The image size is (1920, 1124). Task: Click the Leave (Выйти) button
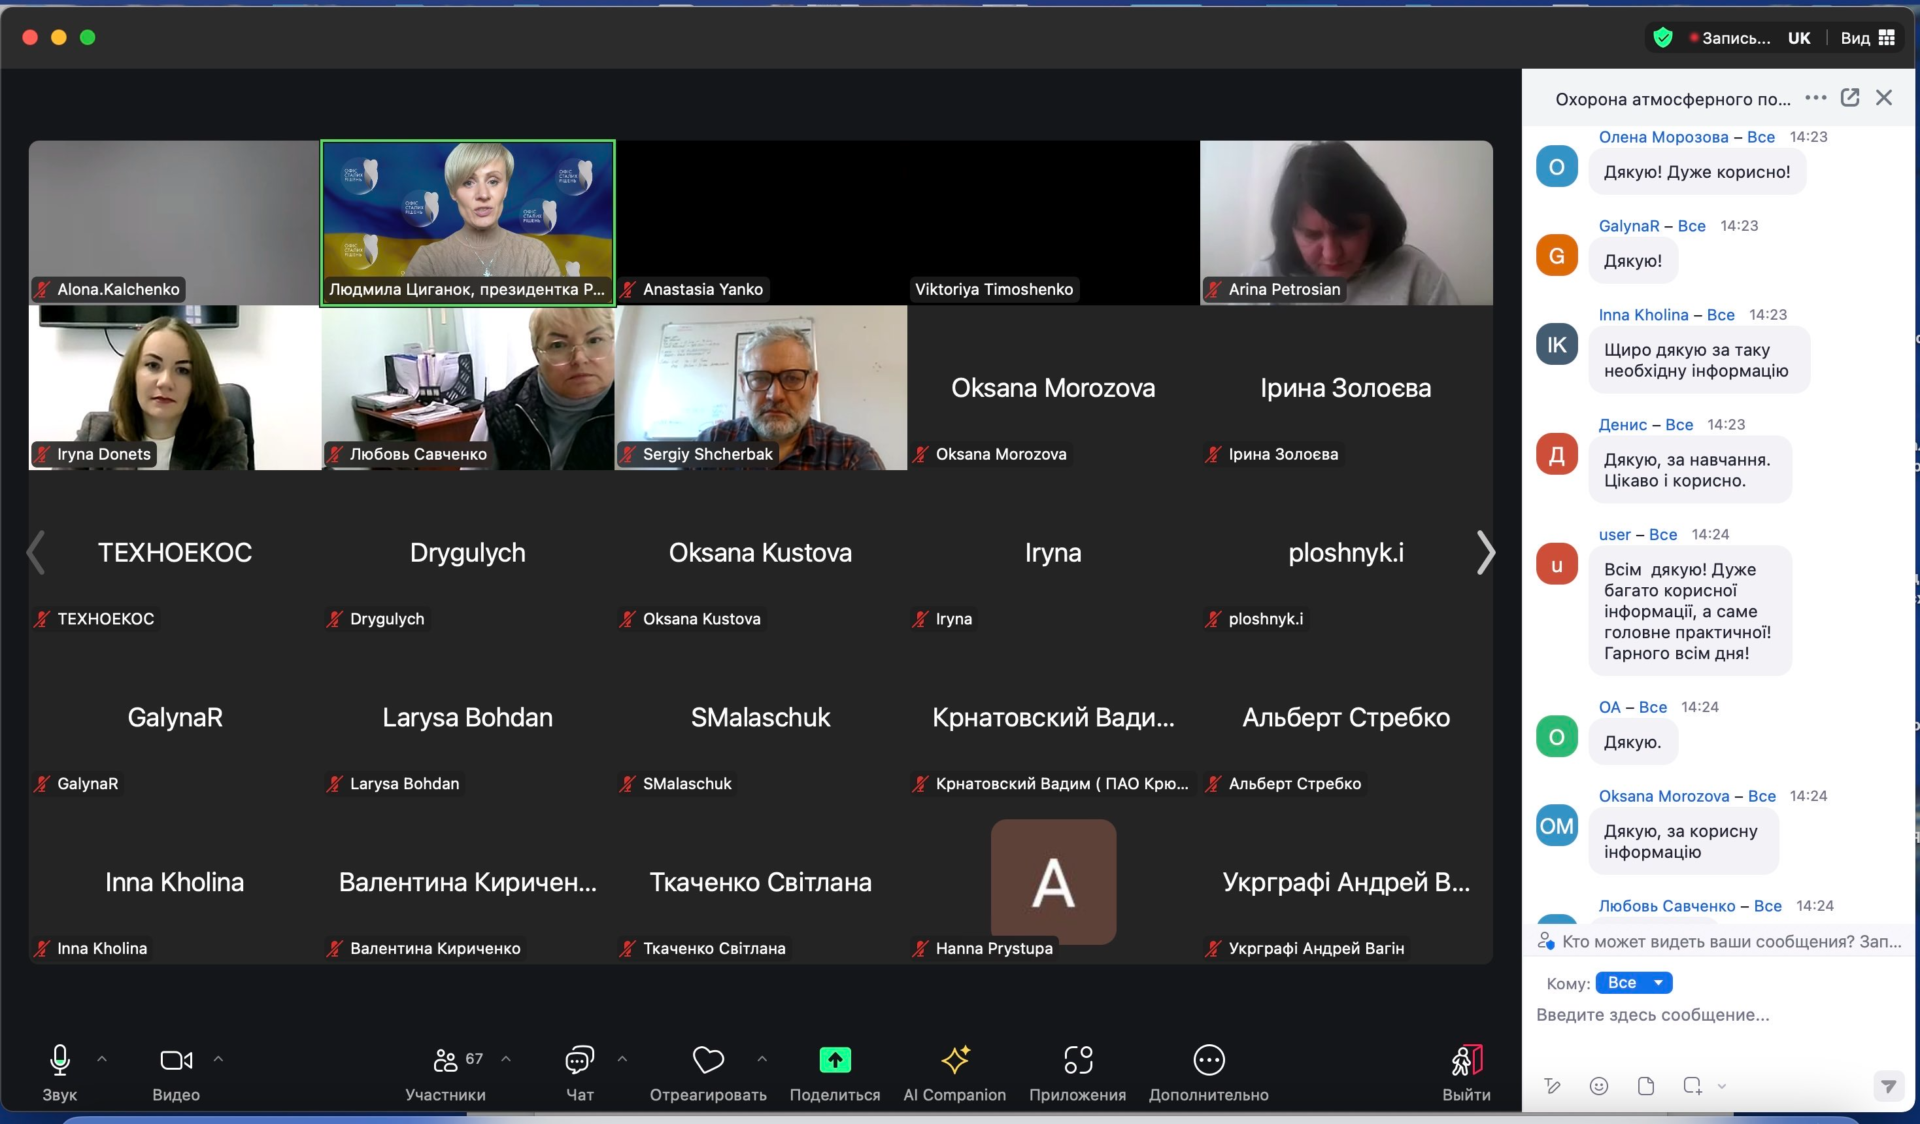click(x=1466, y=1061)
